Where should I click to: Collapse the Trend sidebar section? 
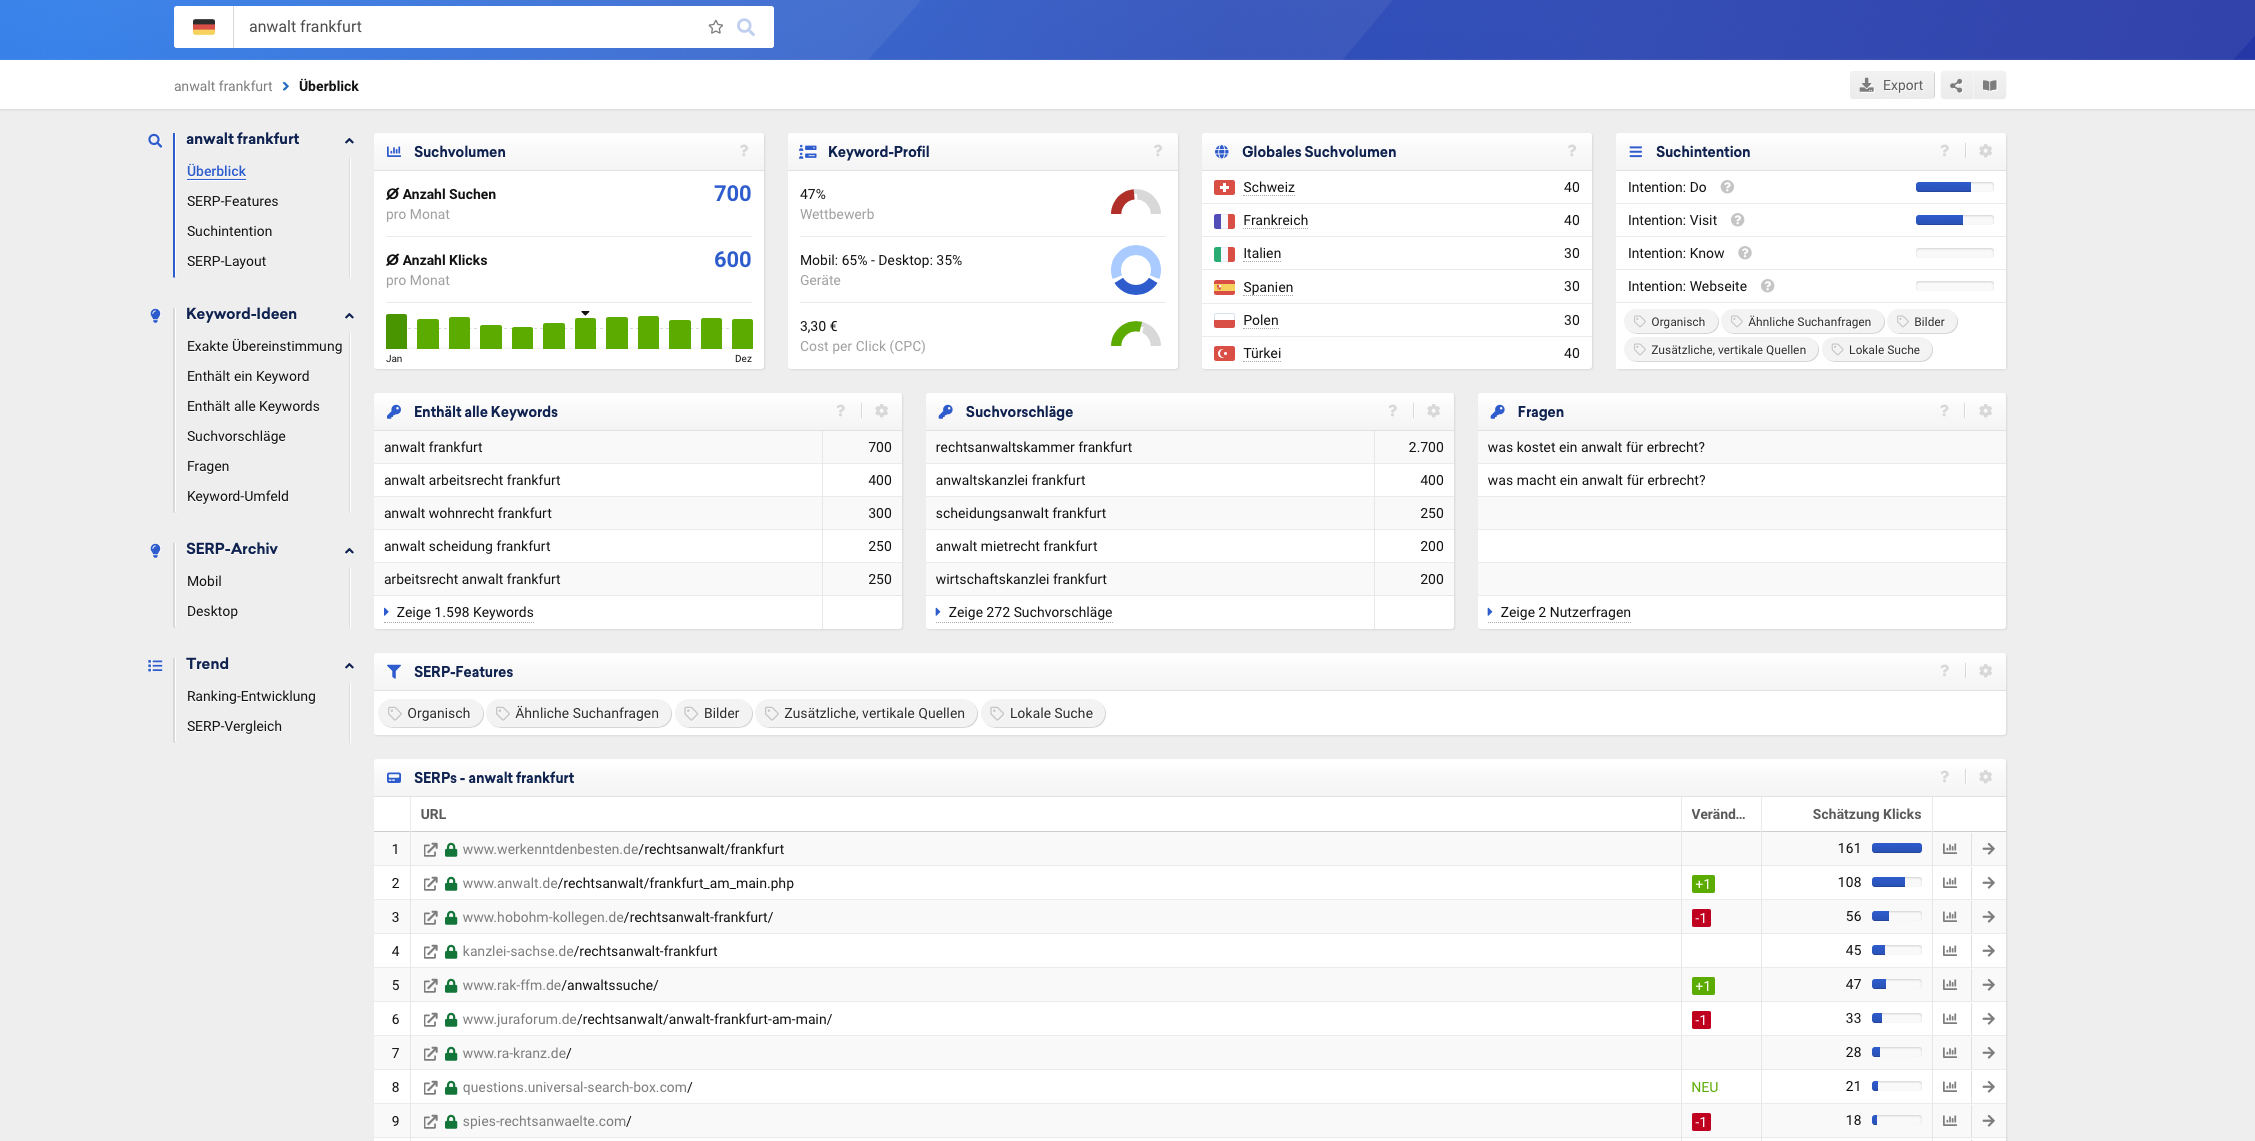349,666
